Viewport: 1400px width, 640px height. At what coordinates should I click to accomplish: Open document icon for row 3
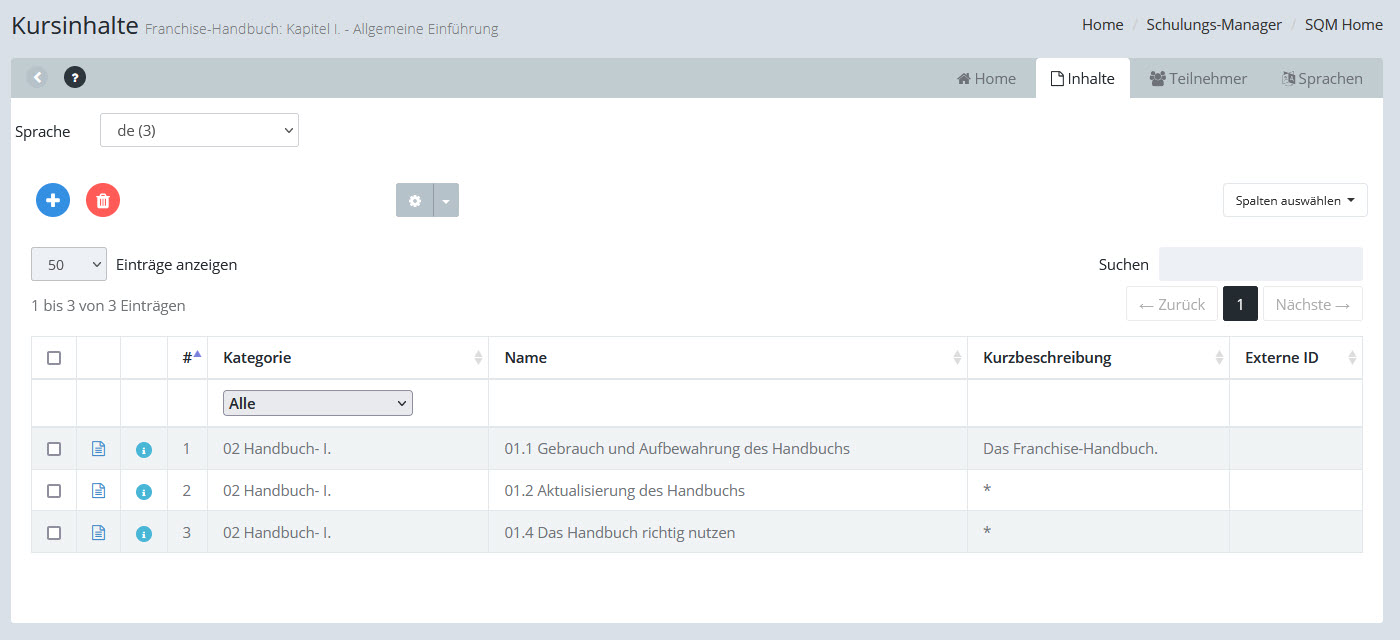point(98,533)
